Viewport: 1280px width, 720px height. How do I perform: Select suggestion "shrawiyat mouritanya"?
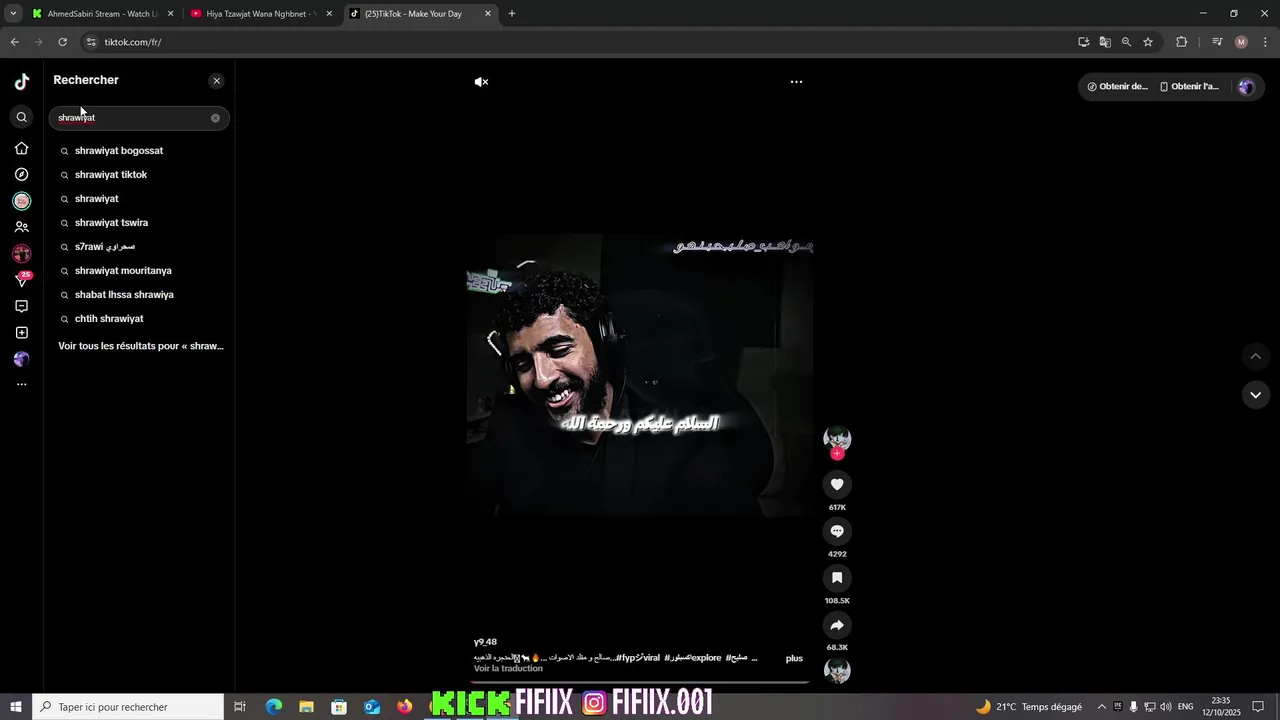pyautogui.click(x=123, y=271)
